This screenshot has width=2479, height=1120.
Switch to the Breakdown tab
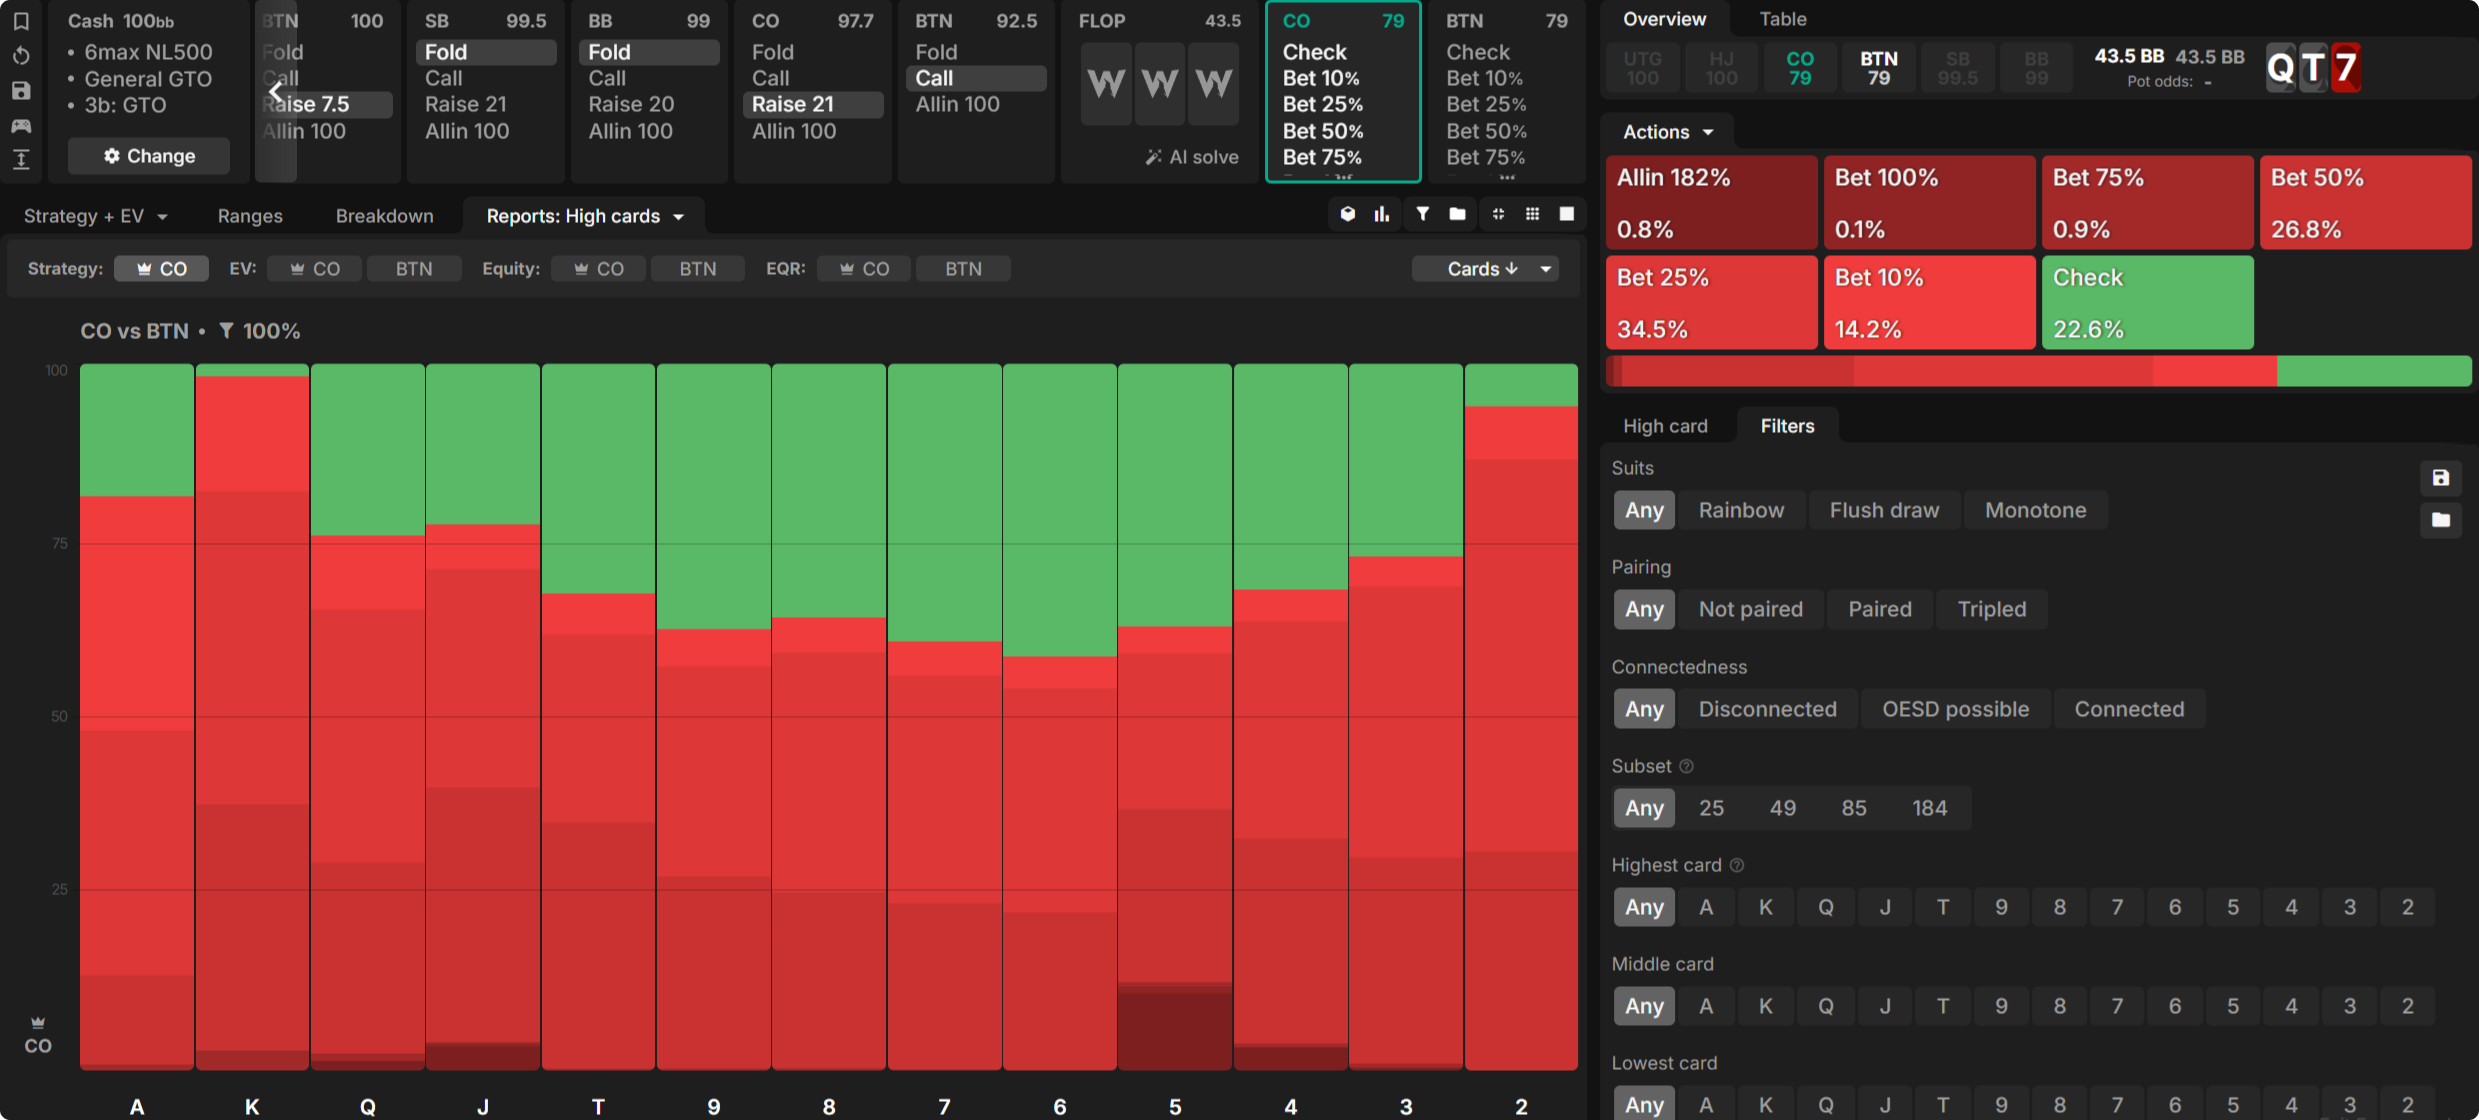pos(384,216)
